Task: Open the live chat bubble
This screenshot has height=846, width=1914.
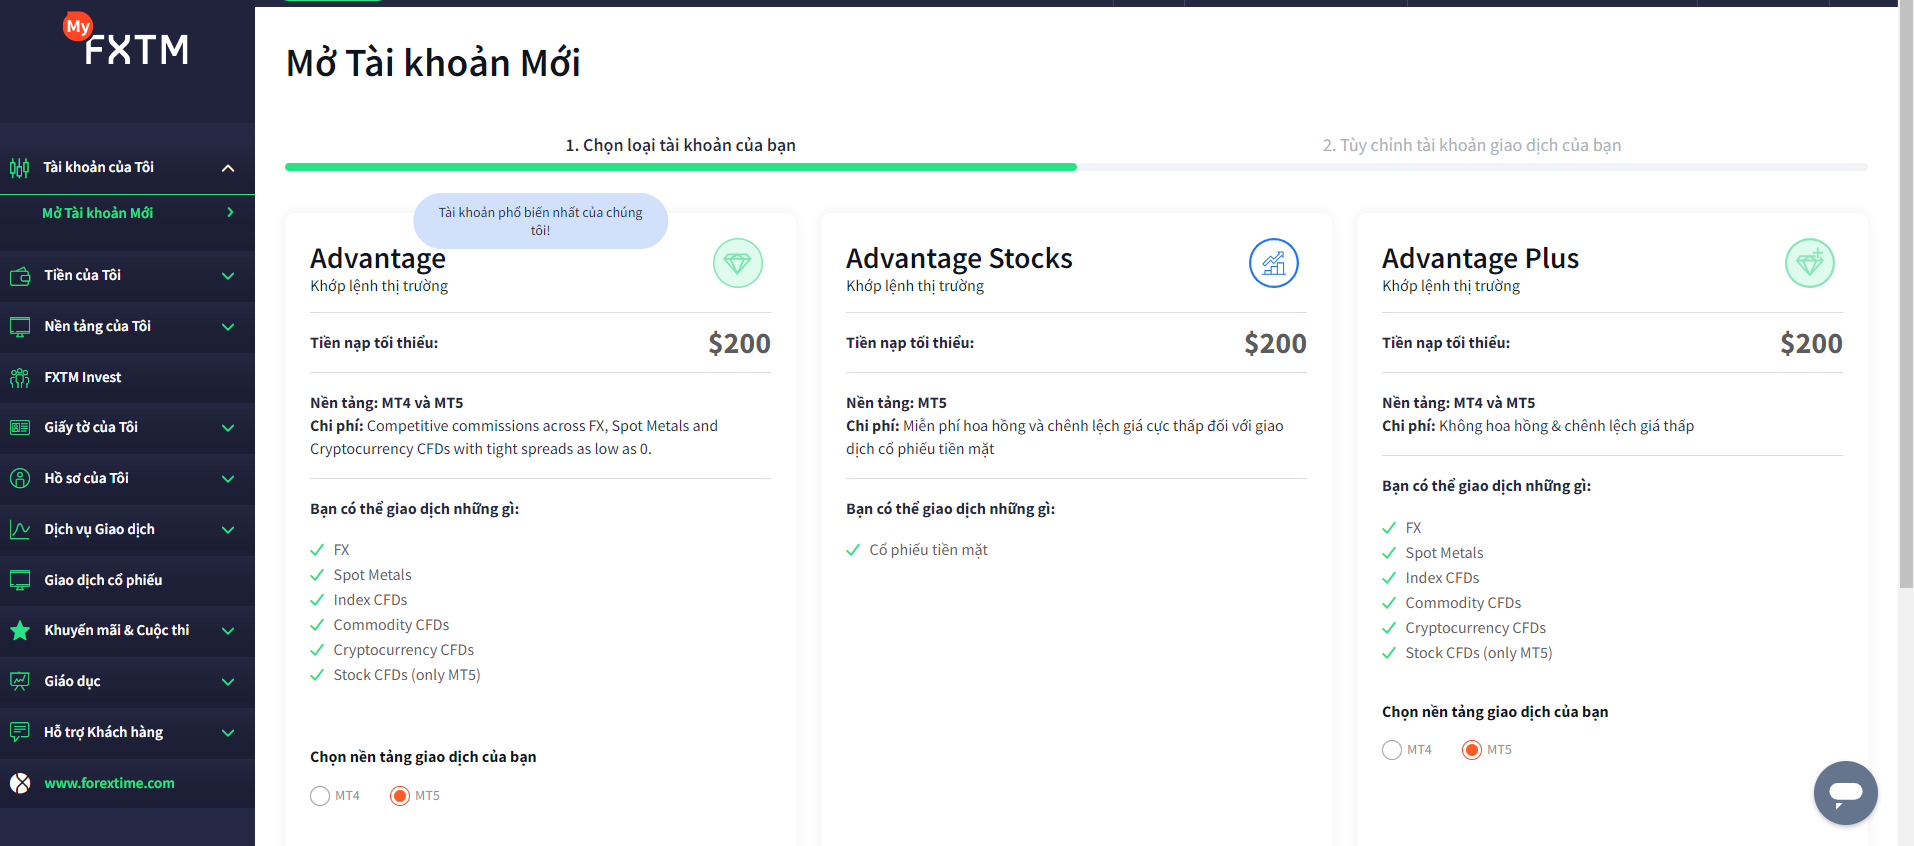Action: 1846,793
